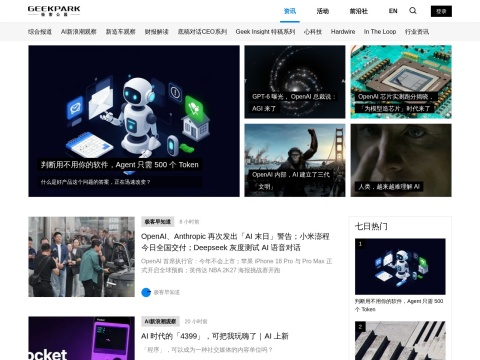Open GPT-6 曝光 galaxy card
480x360 pixels.
[295, 82]
